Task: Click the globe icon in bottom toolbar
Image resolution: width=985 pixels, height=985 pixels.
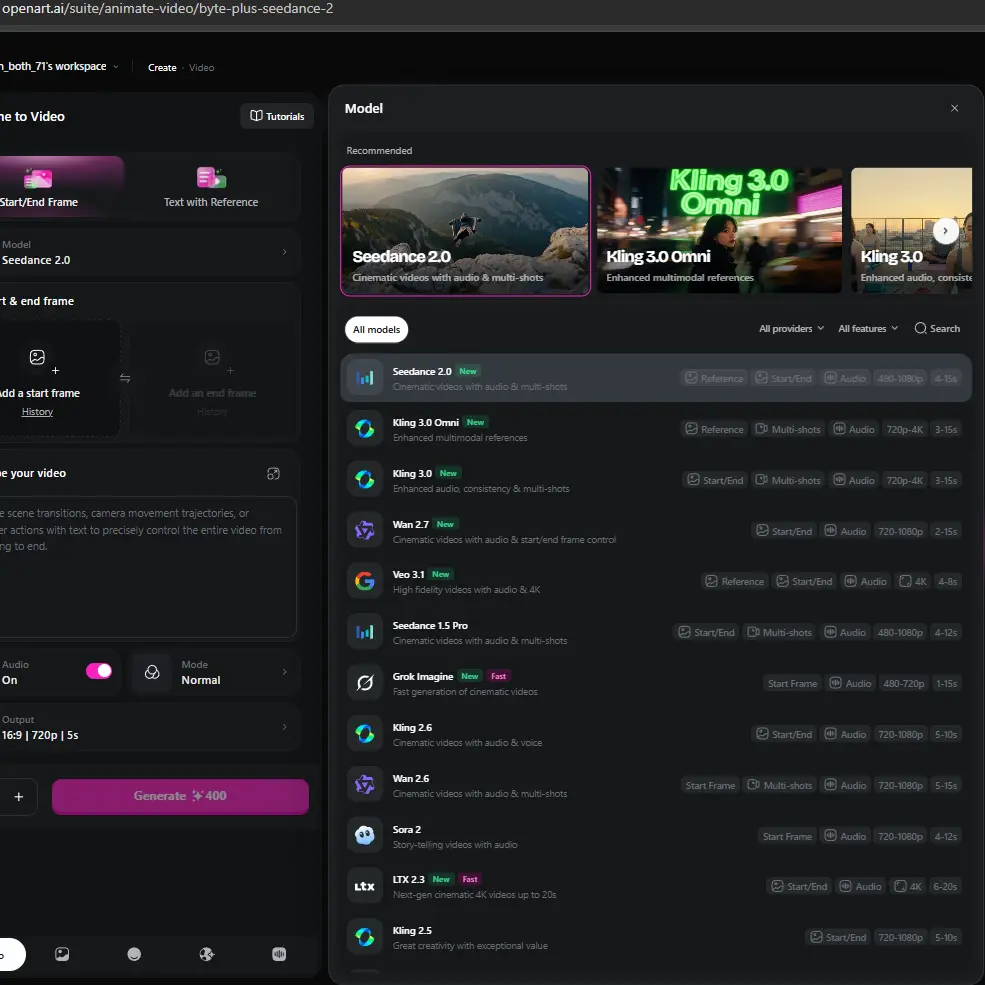Action: [207, 954]
